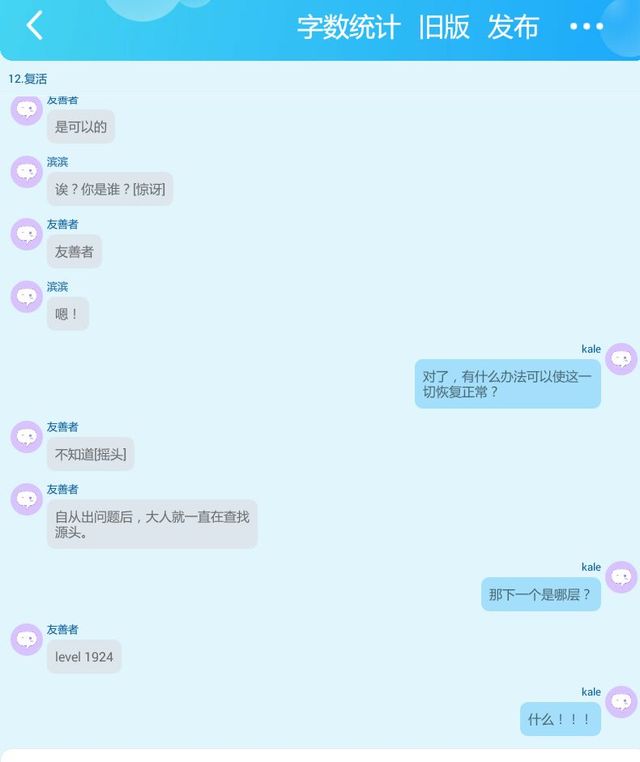
Task: Tap 友善者's avatar beside 不知道[摇头]
Action: [27, 437]
